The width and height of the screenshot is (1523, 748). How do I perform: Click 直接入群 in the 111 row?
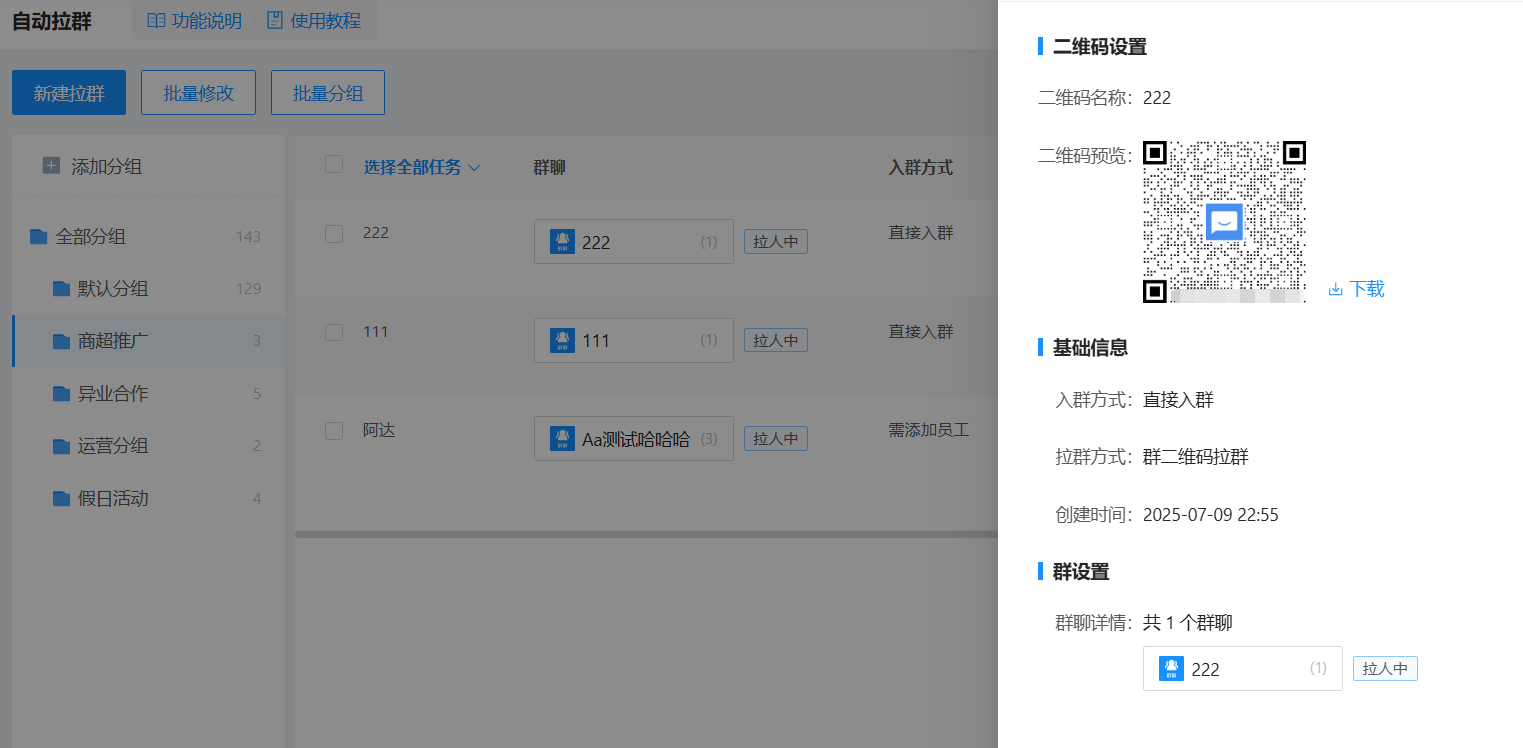click(x=921, y=331)
